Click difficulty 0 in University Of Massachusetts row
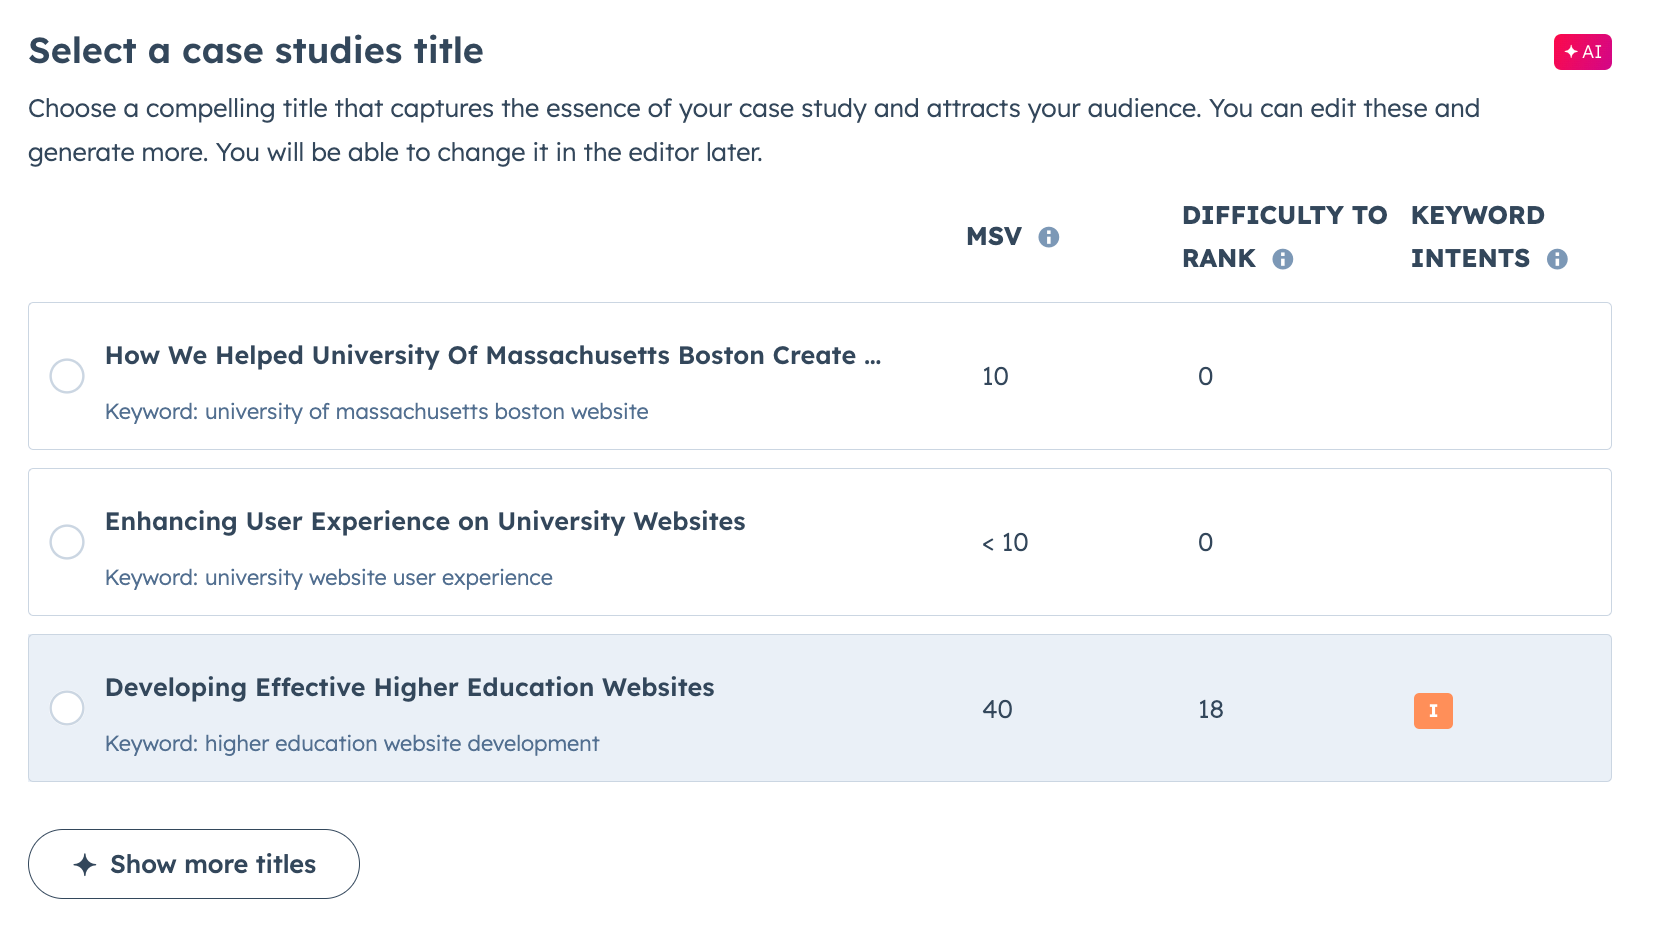Screen dimensions: 1666x930 [x=1205, y=376]
